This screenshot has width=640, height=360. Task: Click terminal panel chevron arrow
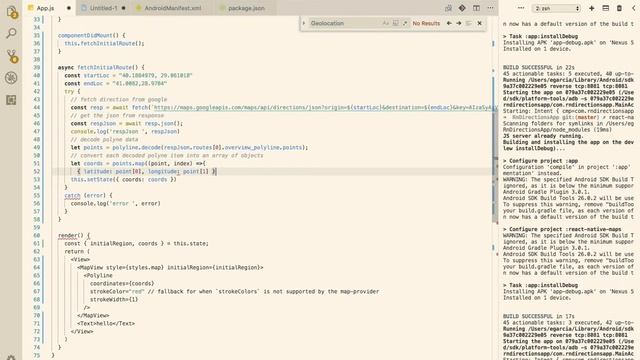[633, 8]
